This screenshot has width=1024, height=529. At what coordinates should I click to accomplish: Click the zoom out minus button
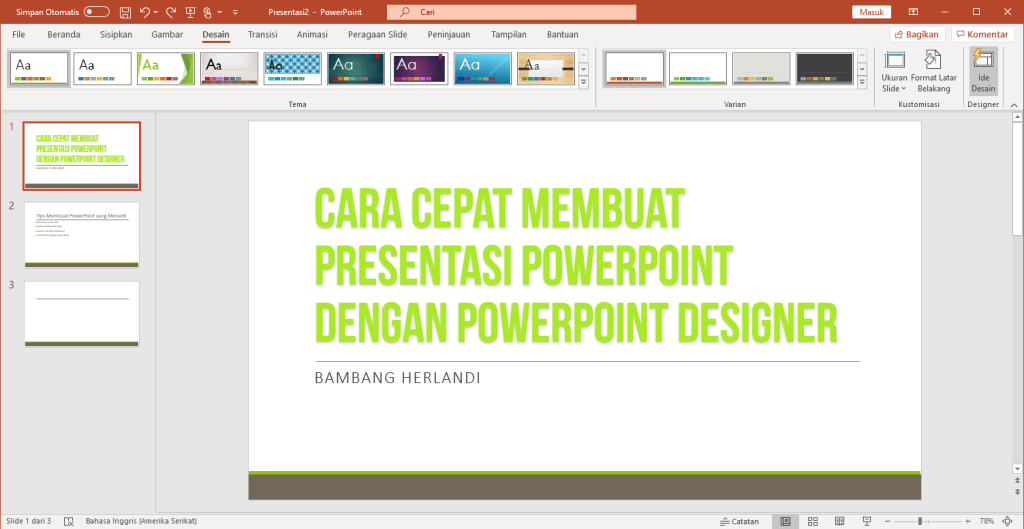(x=888, y=521)
